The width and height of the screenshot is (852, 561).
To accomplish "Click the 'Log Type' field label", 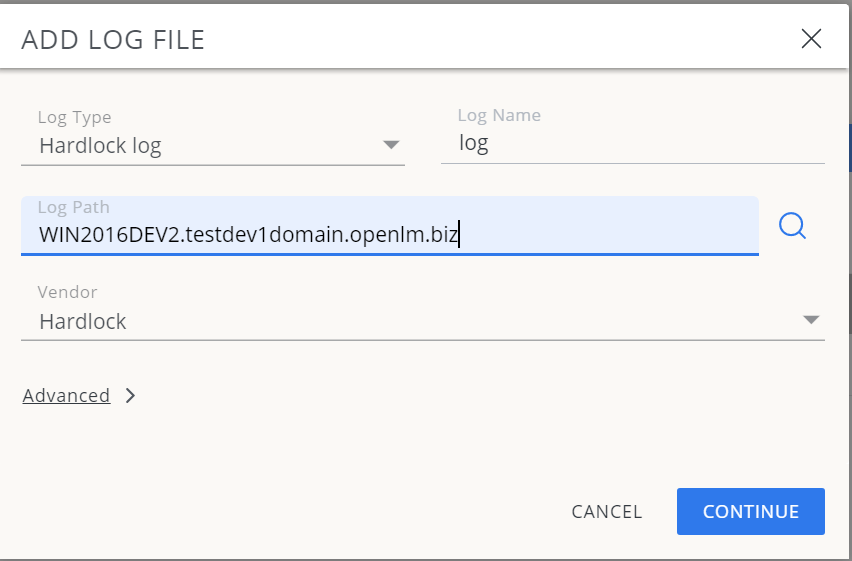I will click(x=75, y=118).
